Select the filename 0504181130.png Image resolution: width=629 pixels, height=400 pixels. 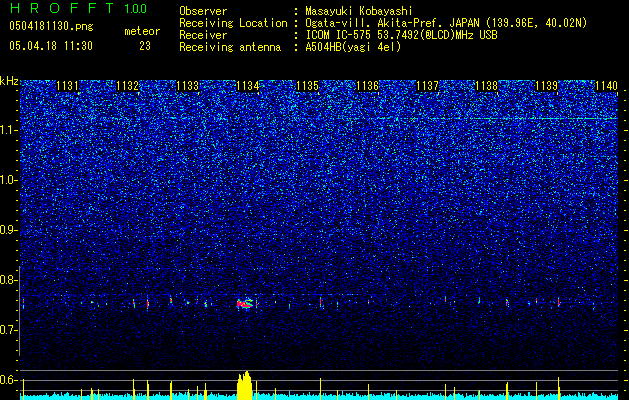(51, 27)
